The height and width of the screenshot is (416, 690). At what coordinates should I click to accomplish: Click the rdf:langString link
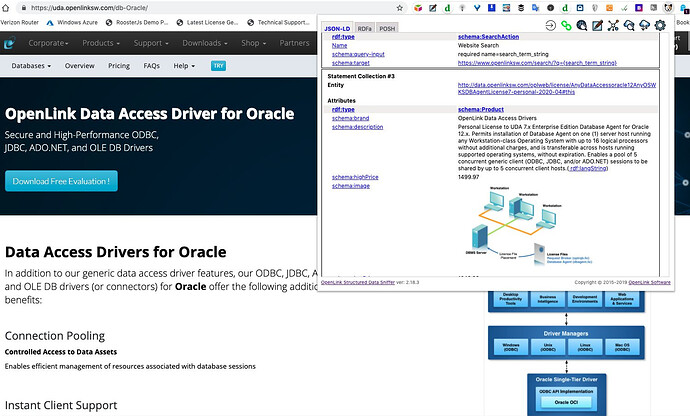pyautogui.click(x=588, y=169)
